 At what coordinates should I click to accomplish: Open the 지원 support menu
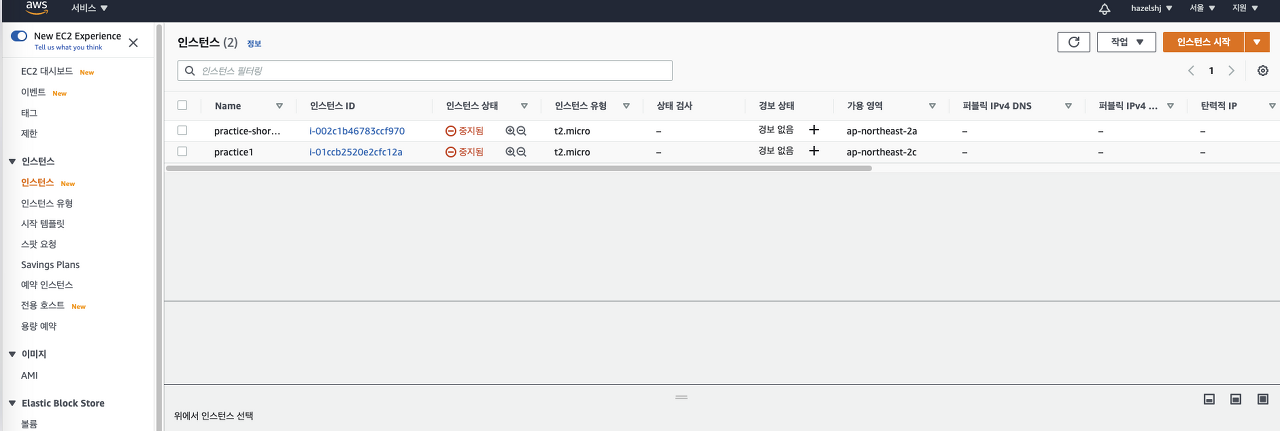1245,8
